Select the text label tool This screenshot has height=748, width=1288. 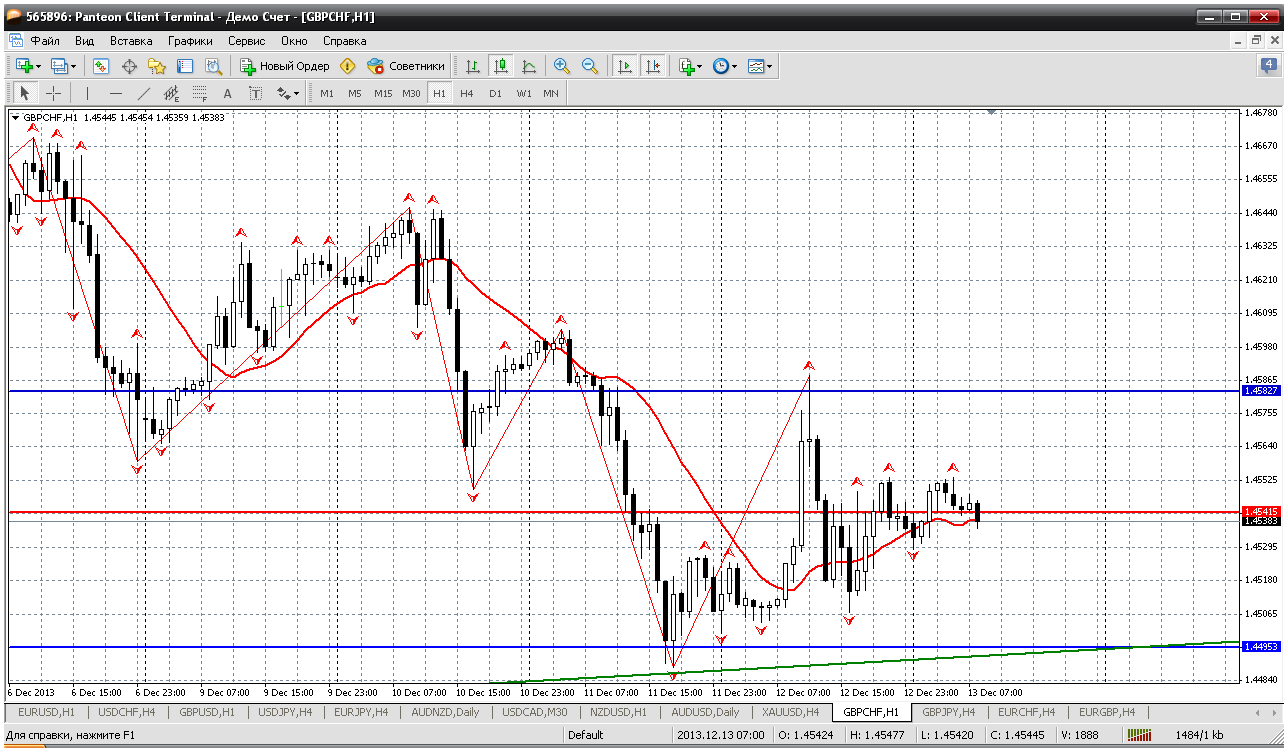pyautogui.click(x=255, y=93)
